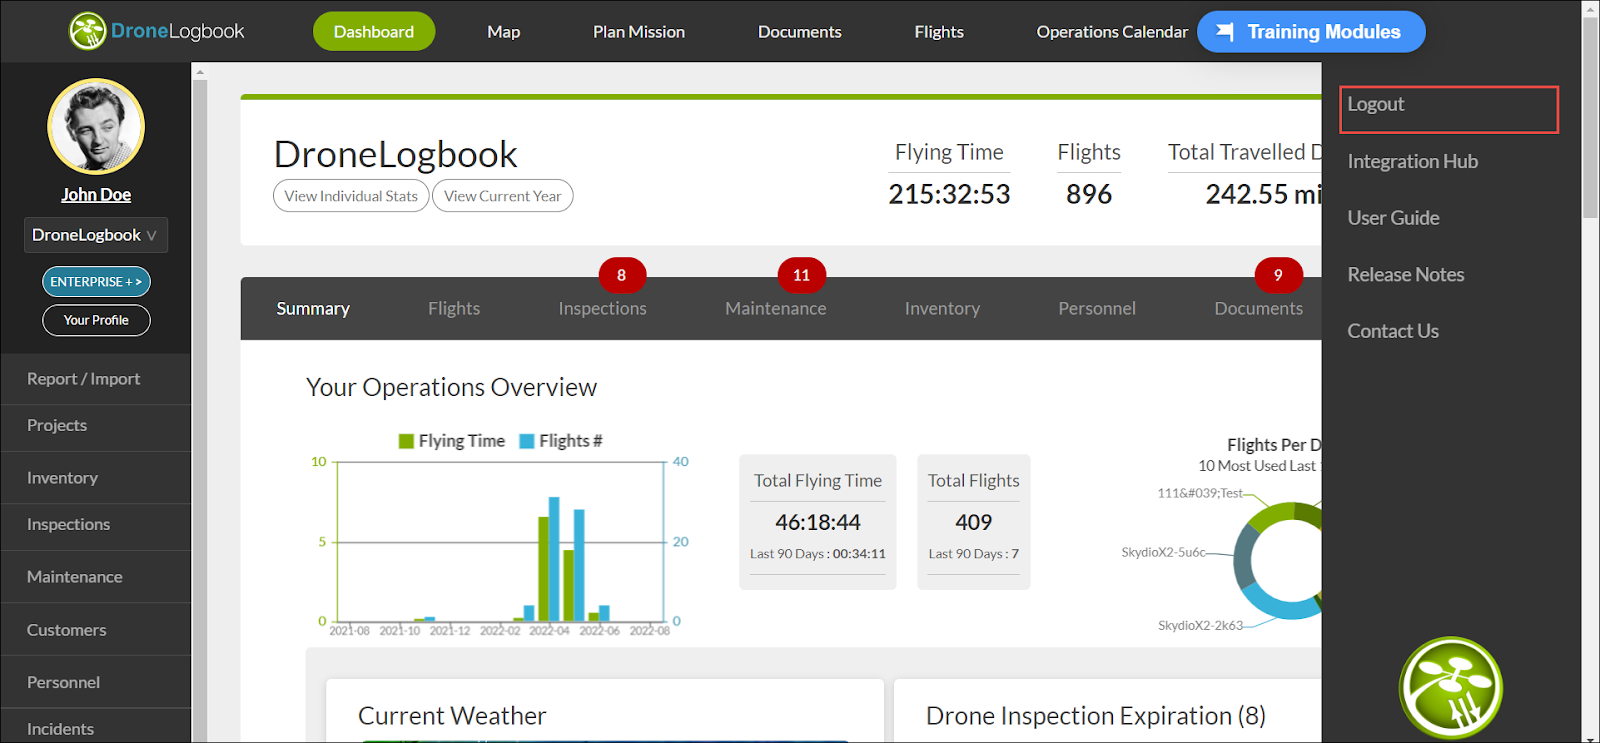Toggle the Flights # legend swatch
This screenshot has height=743, width=1600.
[x=527, y=441]
